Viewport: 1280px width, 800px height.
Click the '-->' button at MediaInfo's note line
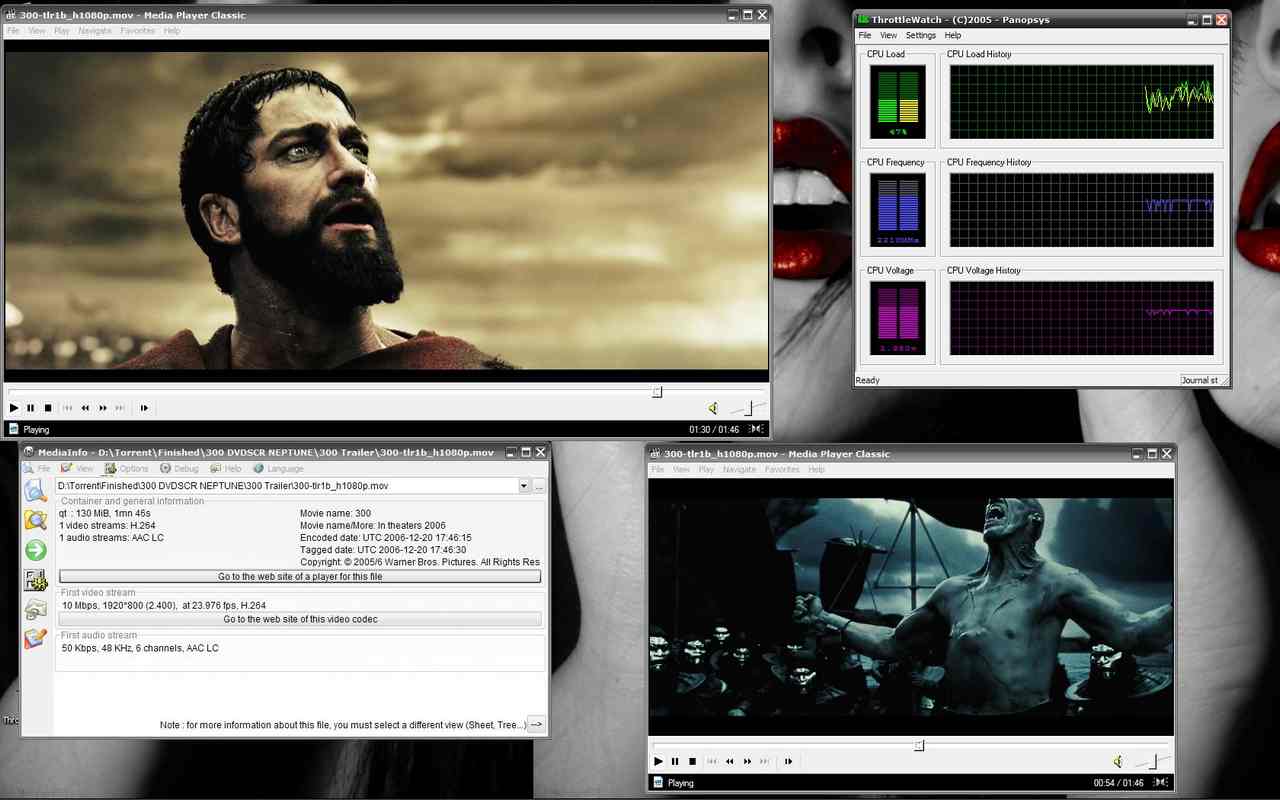537,725
